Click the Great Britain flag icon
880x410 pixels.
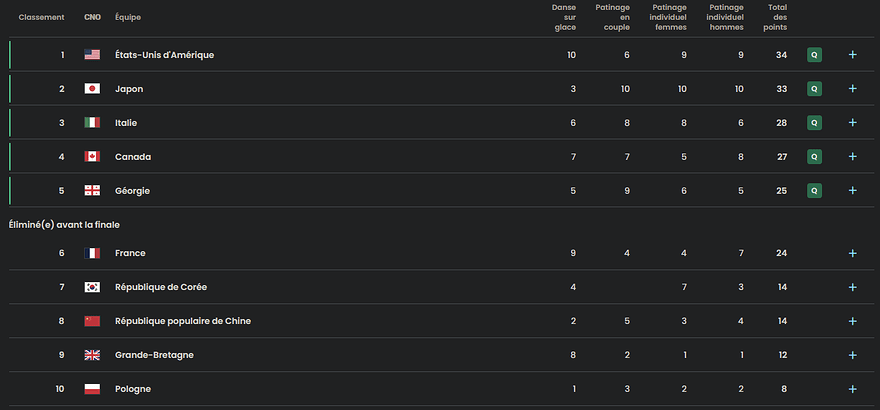pos(92,355)
